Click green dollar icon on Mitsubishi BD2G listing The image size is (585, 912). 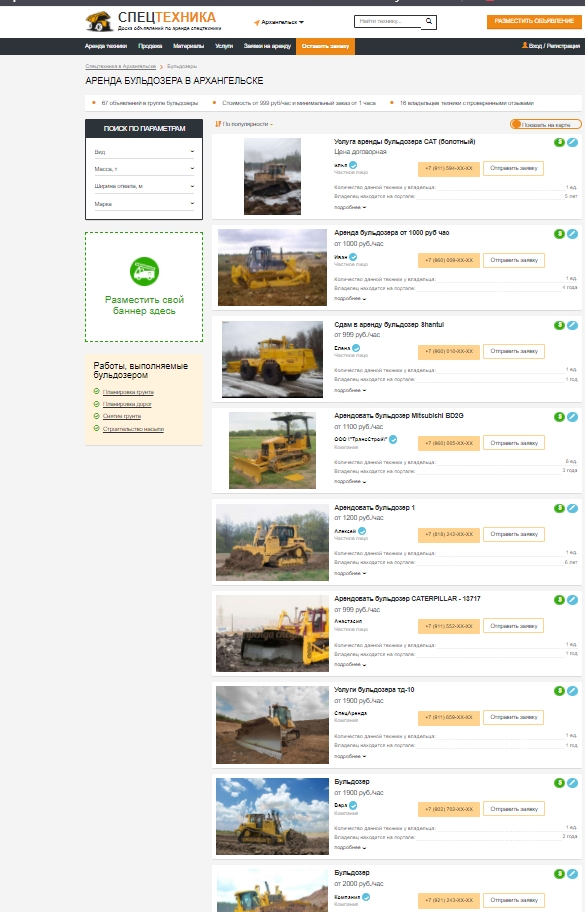click(x=559, y=416)
